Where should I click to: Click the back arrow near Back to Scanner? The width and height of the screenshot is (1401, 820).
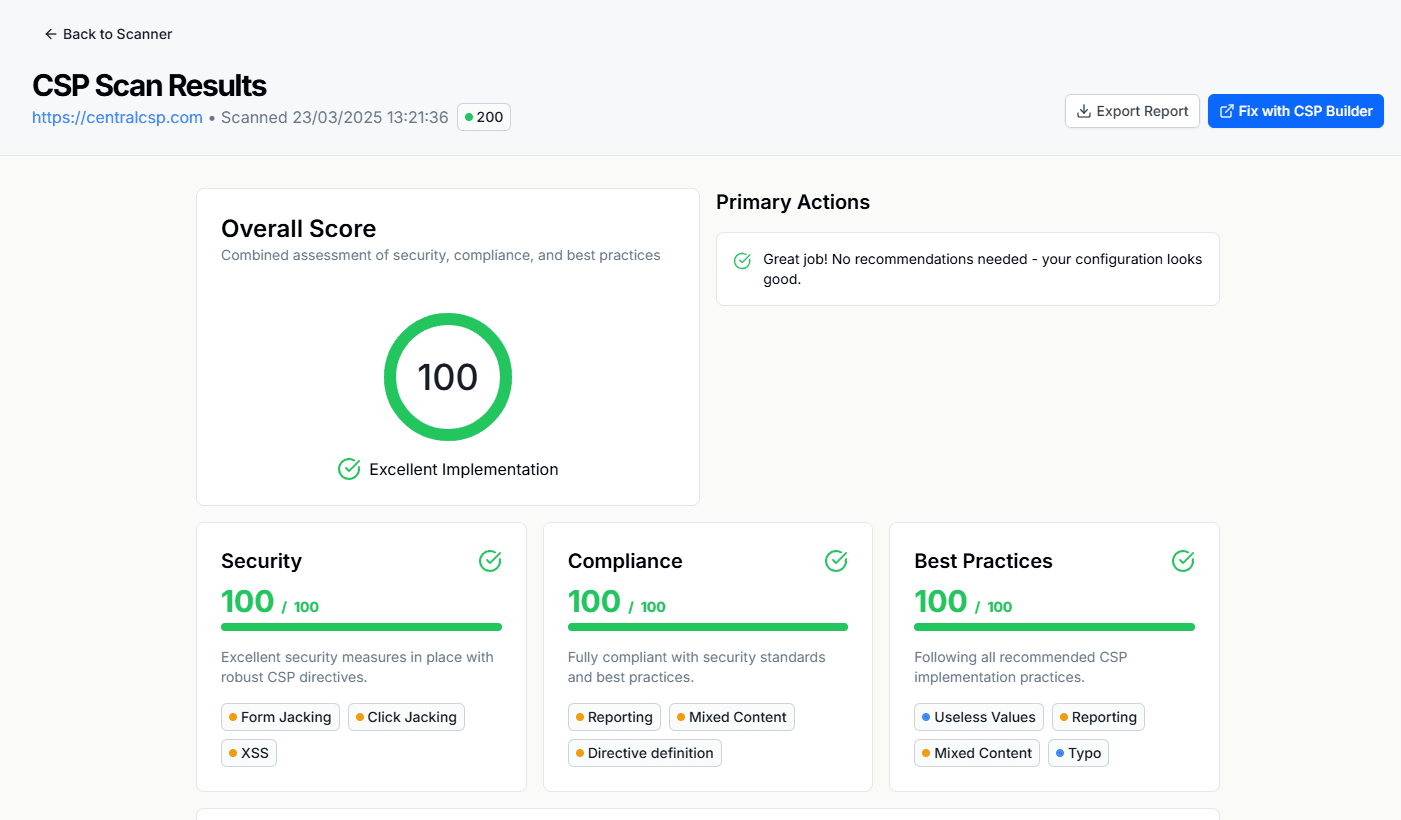coord(49,33)
